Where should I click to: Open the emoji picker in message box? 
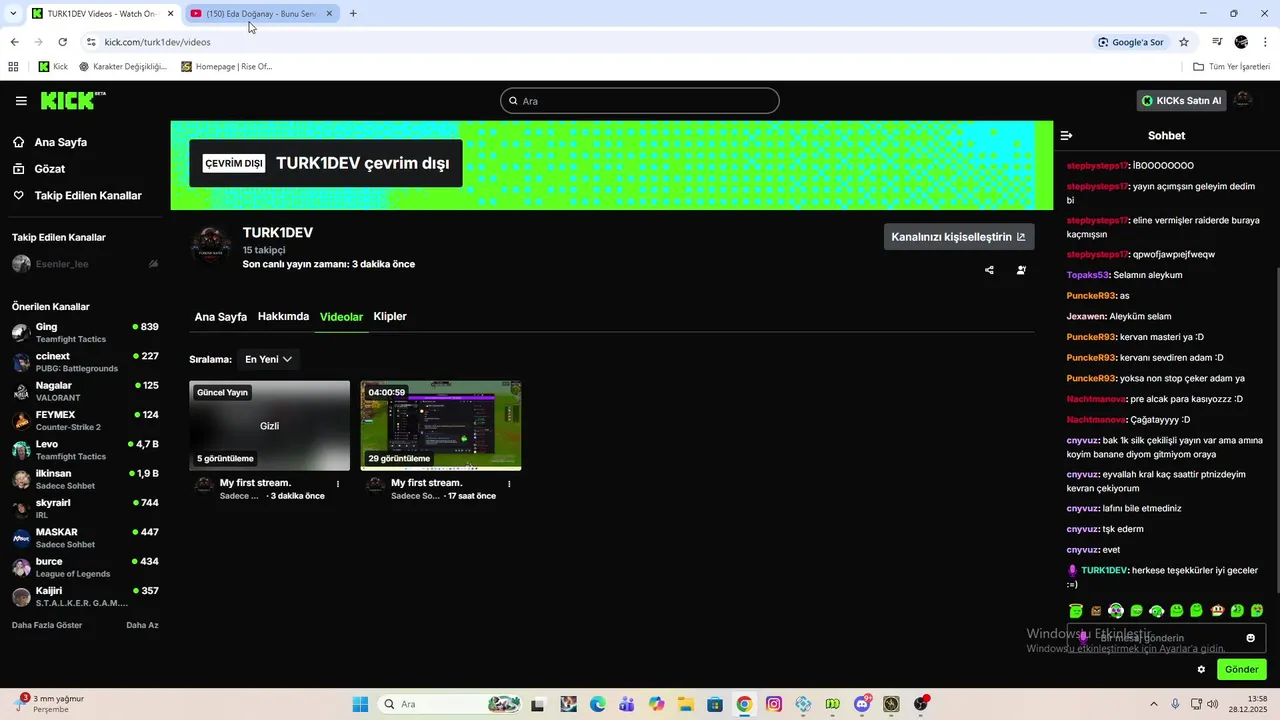click(x=1250, y=638)
